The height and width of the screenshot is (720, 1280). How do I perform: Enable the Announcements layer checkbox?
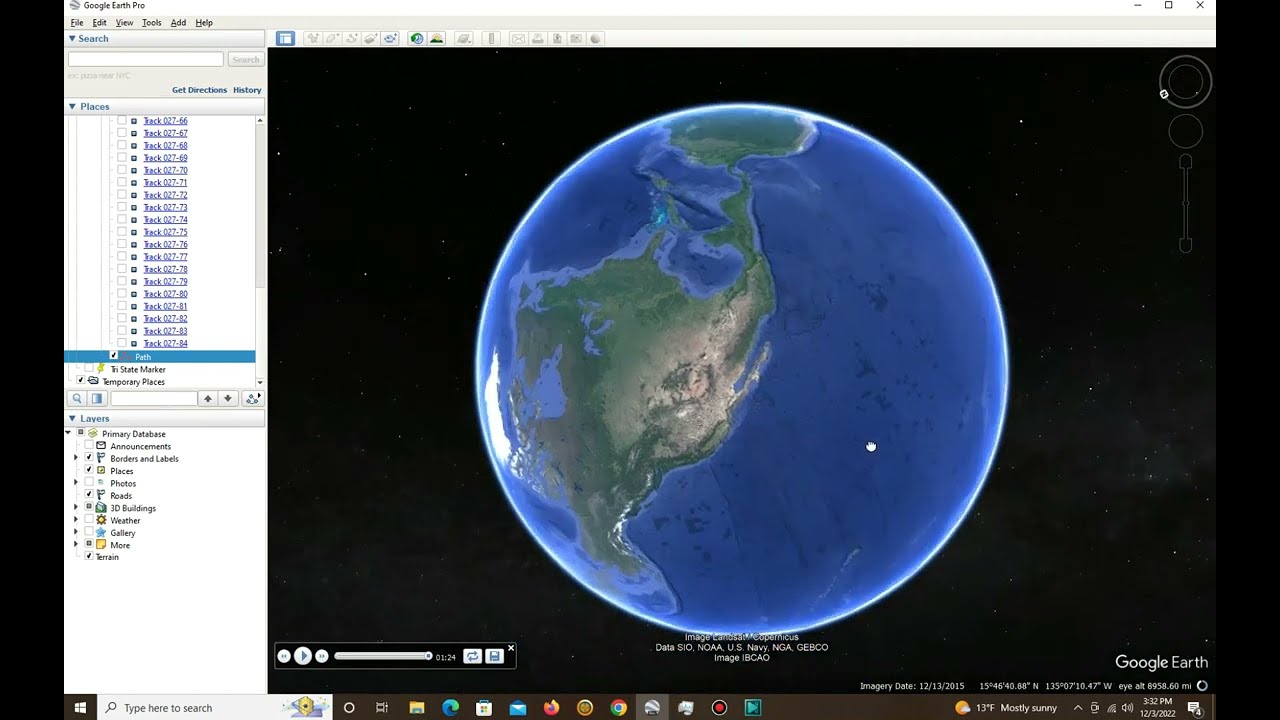click(89, 446)
